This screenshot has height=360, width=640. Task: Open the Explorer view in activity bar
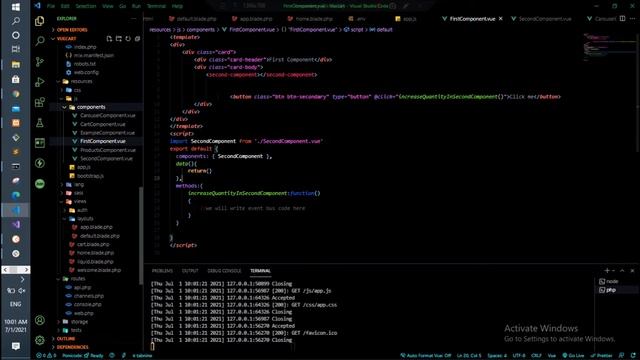(40, 21)
